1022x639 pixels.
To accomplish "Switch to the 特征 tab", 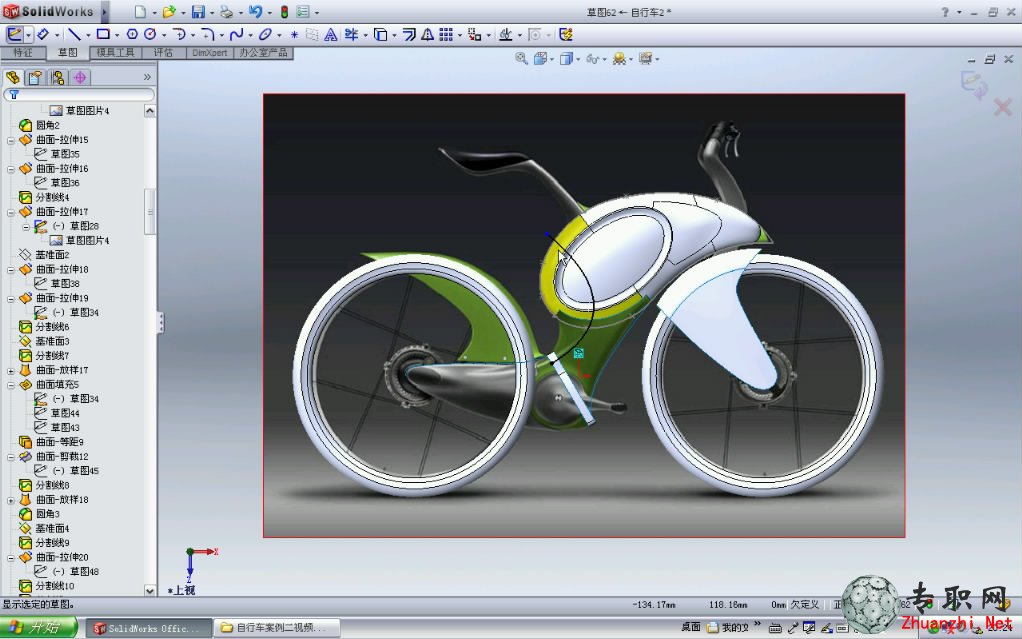I will pos(23,53).
